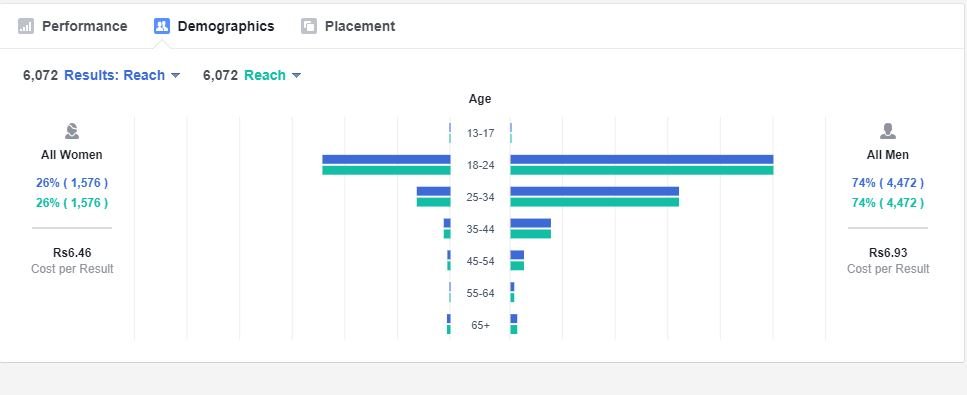Image resolution: width=967 pixels, height=395 pixels.
Task: Click the Placement squares icon
Action: (x=309, y=26)
